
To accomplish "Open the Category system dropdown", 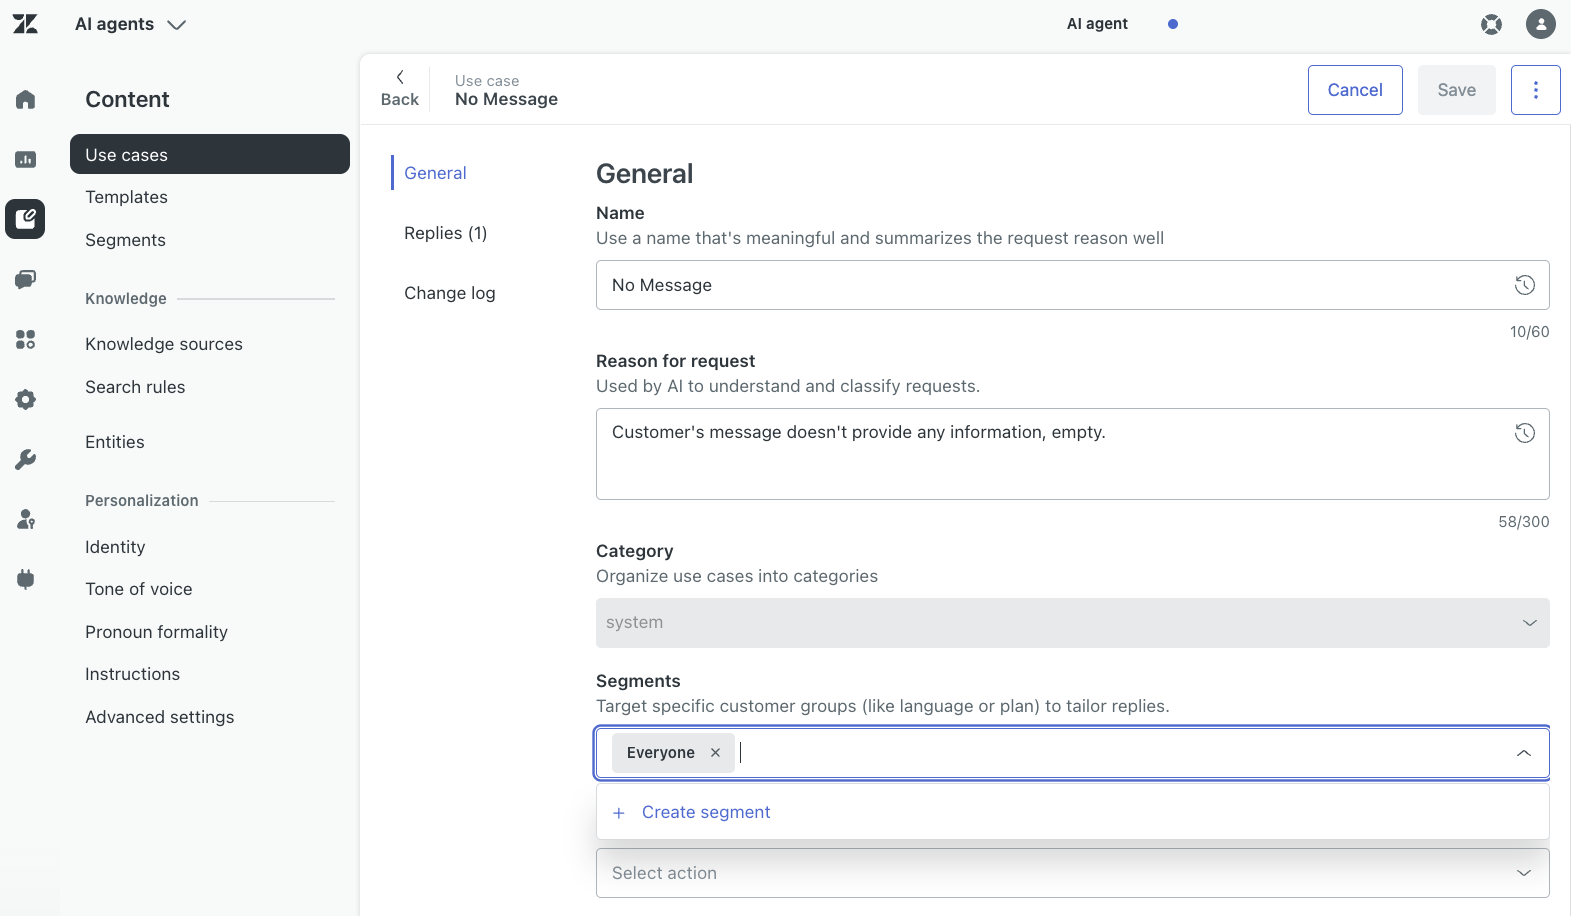I will 1073,623.
